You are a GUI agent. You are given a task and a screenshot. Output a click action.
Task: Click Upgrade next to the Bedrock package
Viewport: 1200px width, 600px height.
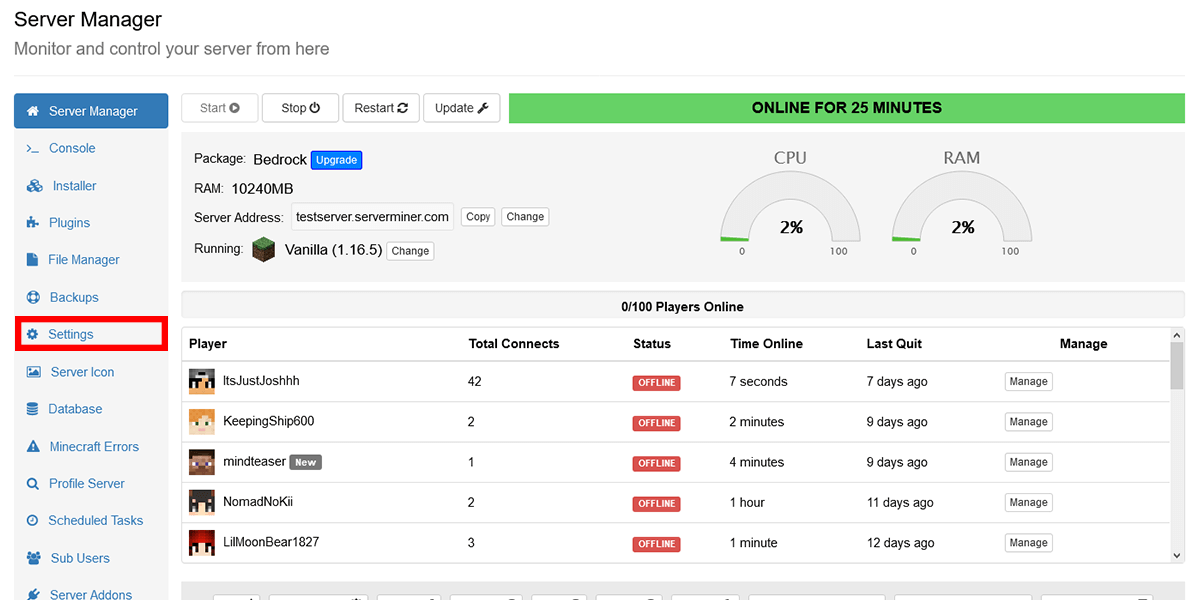click(x=336, y=160)
